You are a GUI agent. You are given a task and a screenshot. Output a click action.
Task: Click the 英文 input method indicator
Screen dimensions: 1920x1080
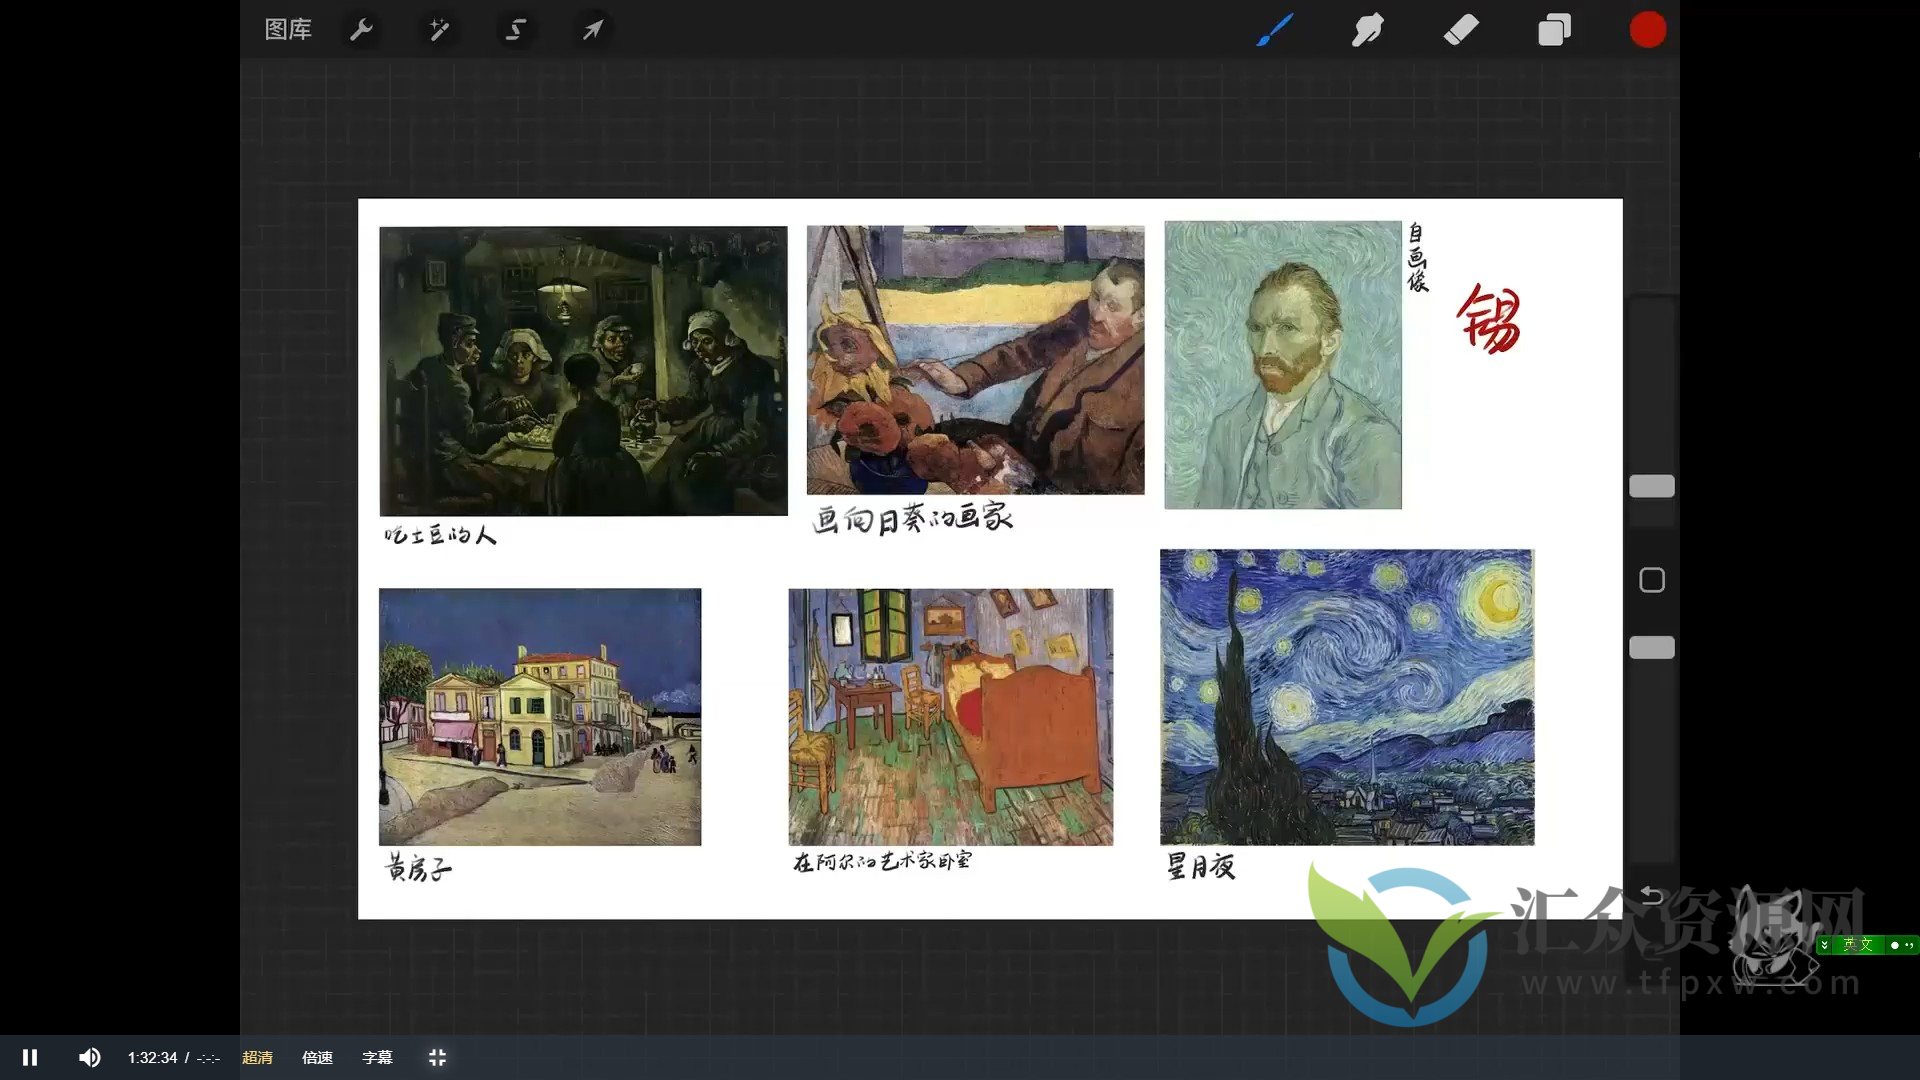point(1858,944)
